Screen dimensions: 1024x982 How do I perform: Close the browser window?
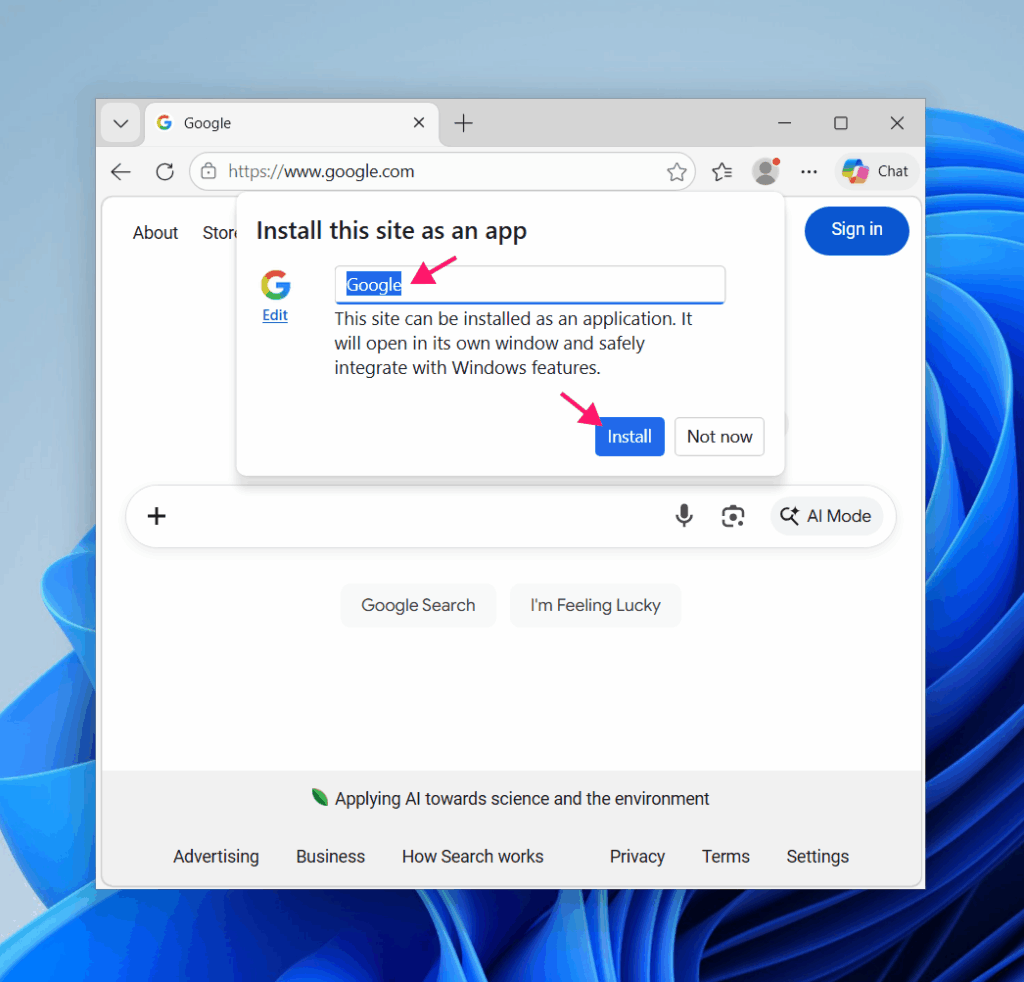897,123
